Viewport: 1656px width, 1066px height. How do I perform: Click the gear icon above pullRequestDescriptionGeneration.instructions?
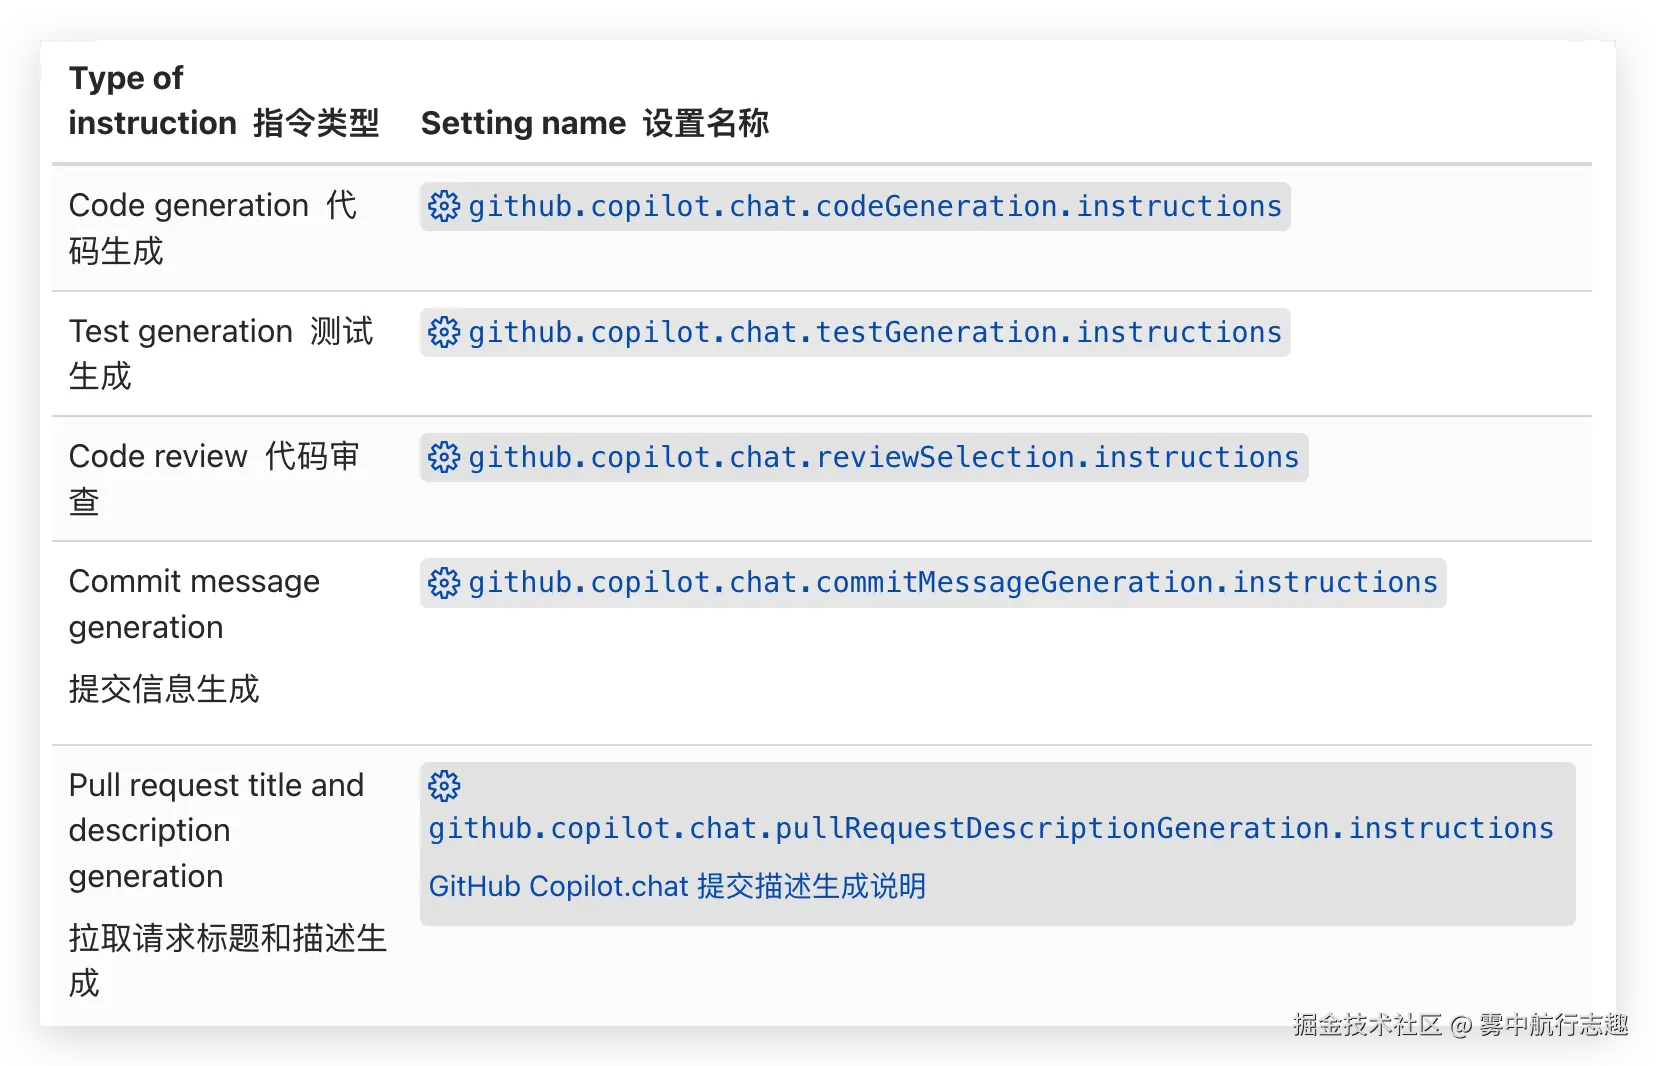pos(444,786)
